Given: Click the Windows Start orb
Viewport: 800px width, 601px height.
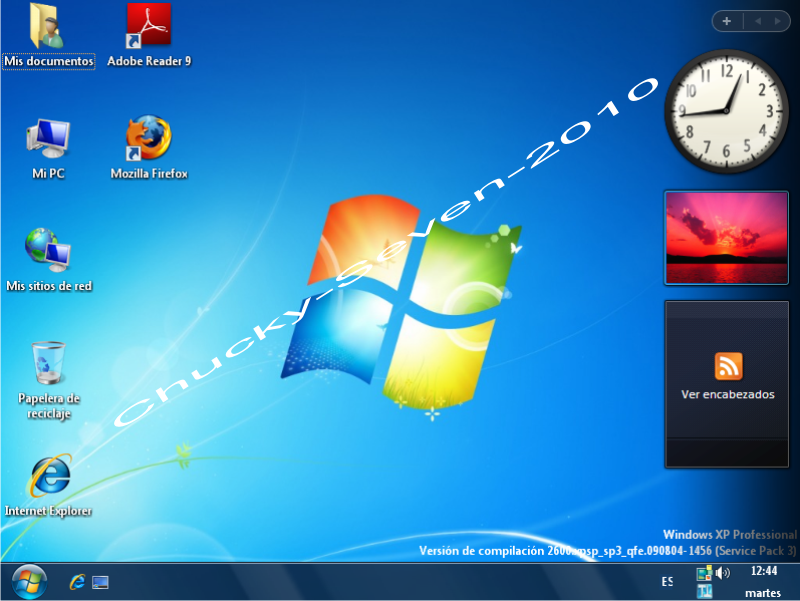Looking at the screenshot, I should pyautogui.click(x=29, y=582).
